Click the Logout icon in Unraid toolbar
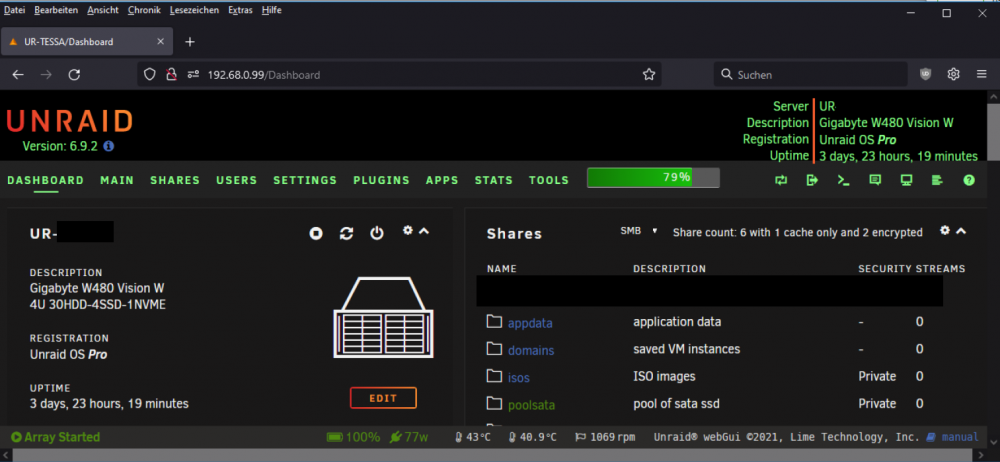This screenshot has height=462, width=1000. pyautogui.click(x=812, y=181)
